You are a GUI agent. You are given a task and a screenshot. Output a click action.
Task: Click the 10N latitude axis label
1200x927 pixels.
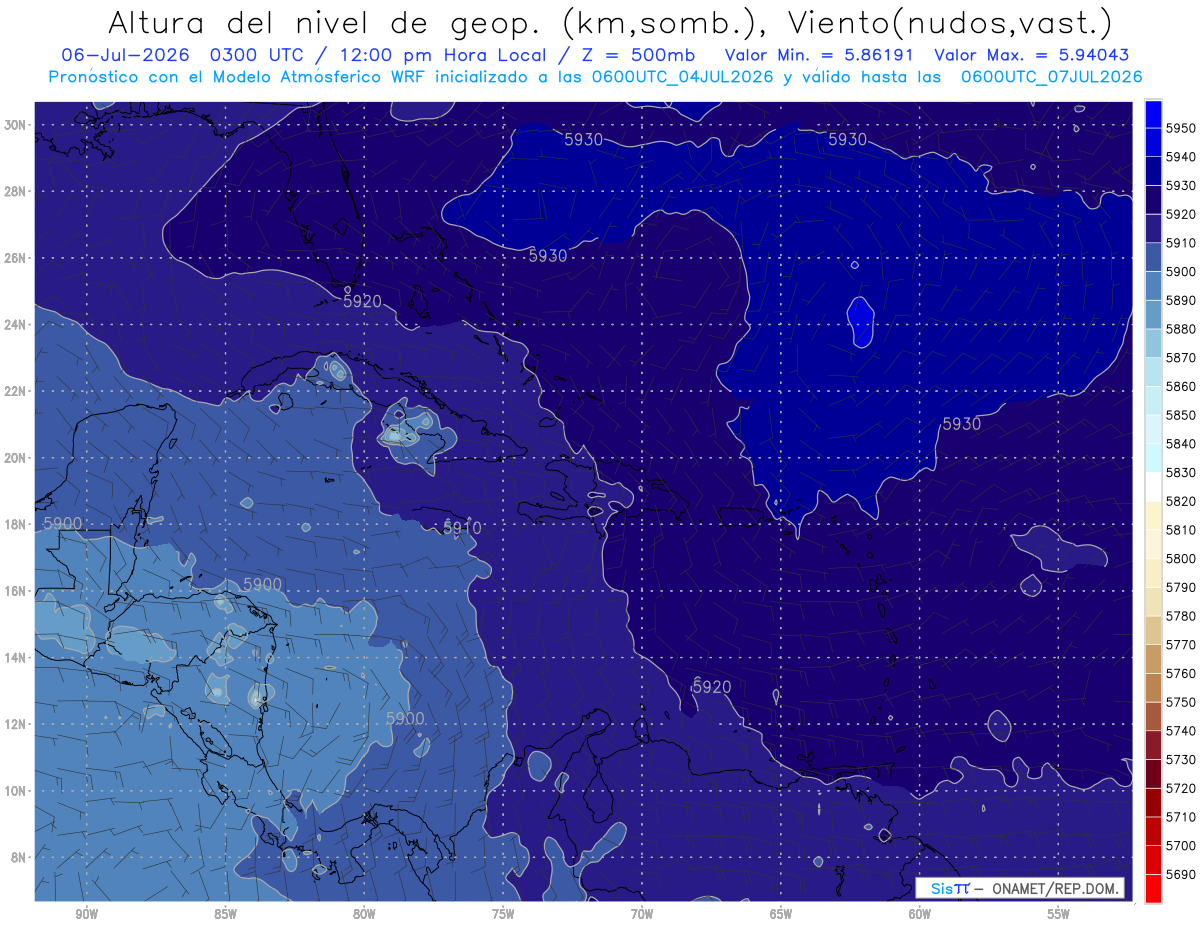pos(15,791)
